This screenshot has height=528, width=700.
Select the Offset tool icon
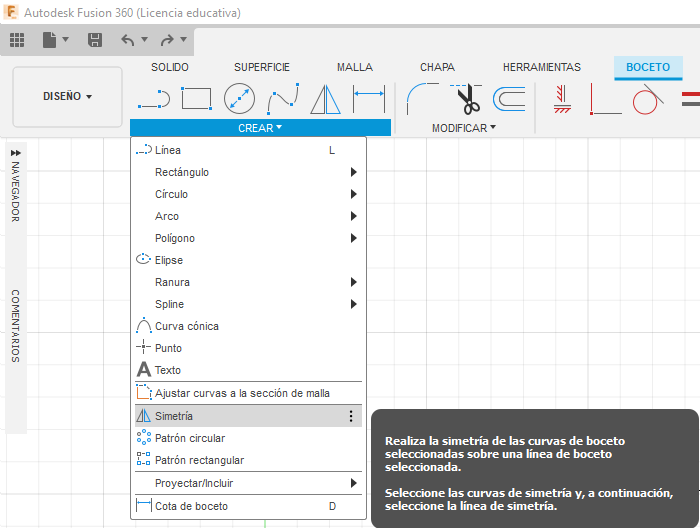click(509, 99)
